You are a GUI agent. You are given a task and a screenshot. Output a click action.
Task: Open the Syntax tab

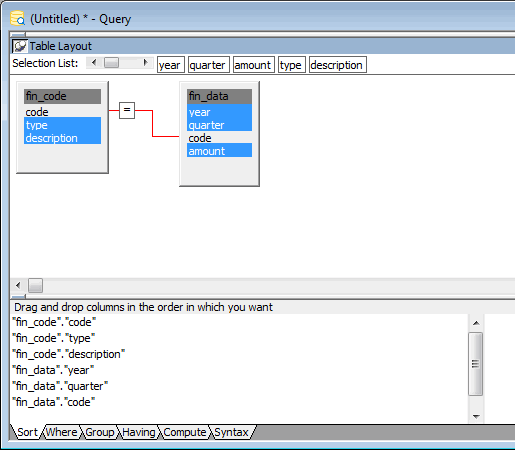(x=232, y=432)
